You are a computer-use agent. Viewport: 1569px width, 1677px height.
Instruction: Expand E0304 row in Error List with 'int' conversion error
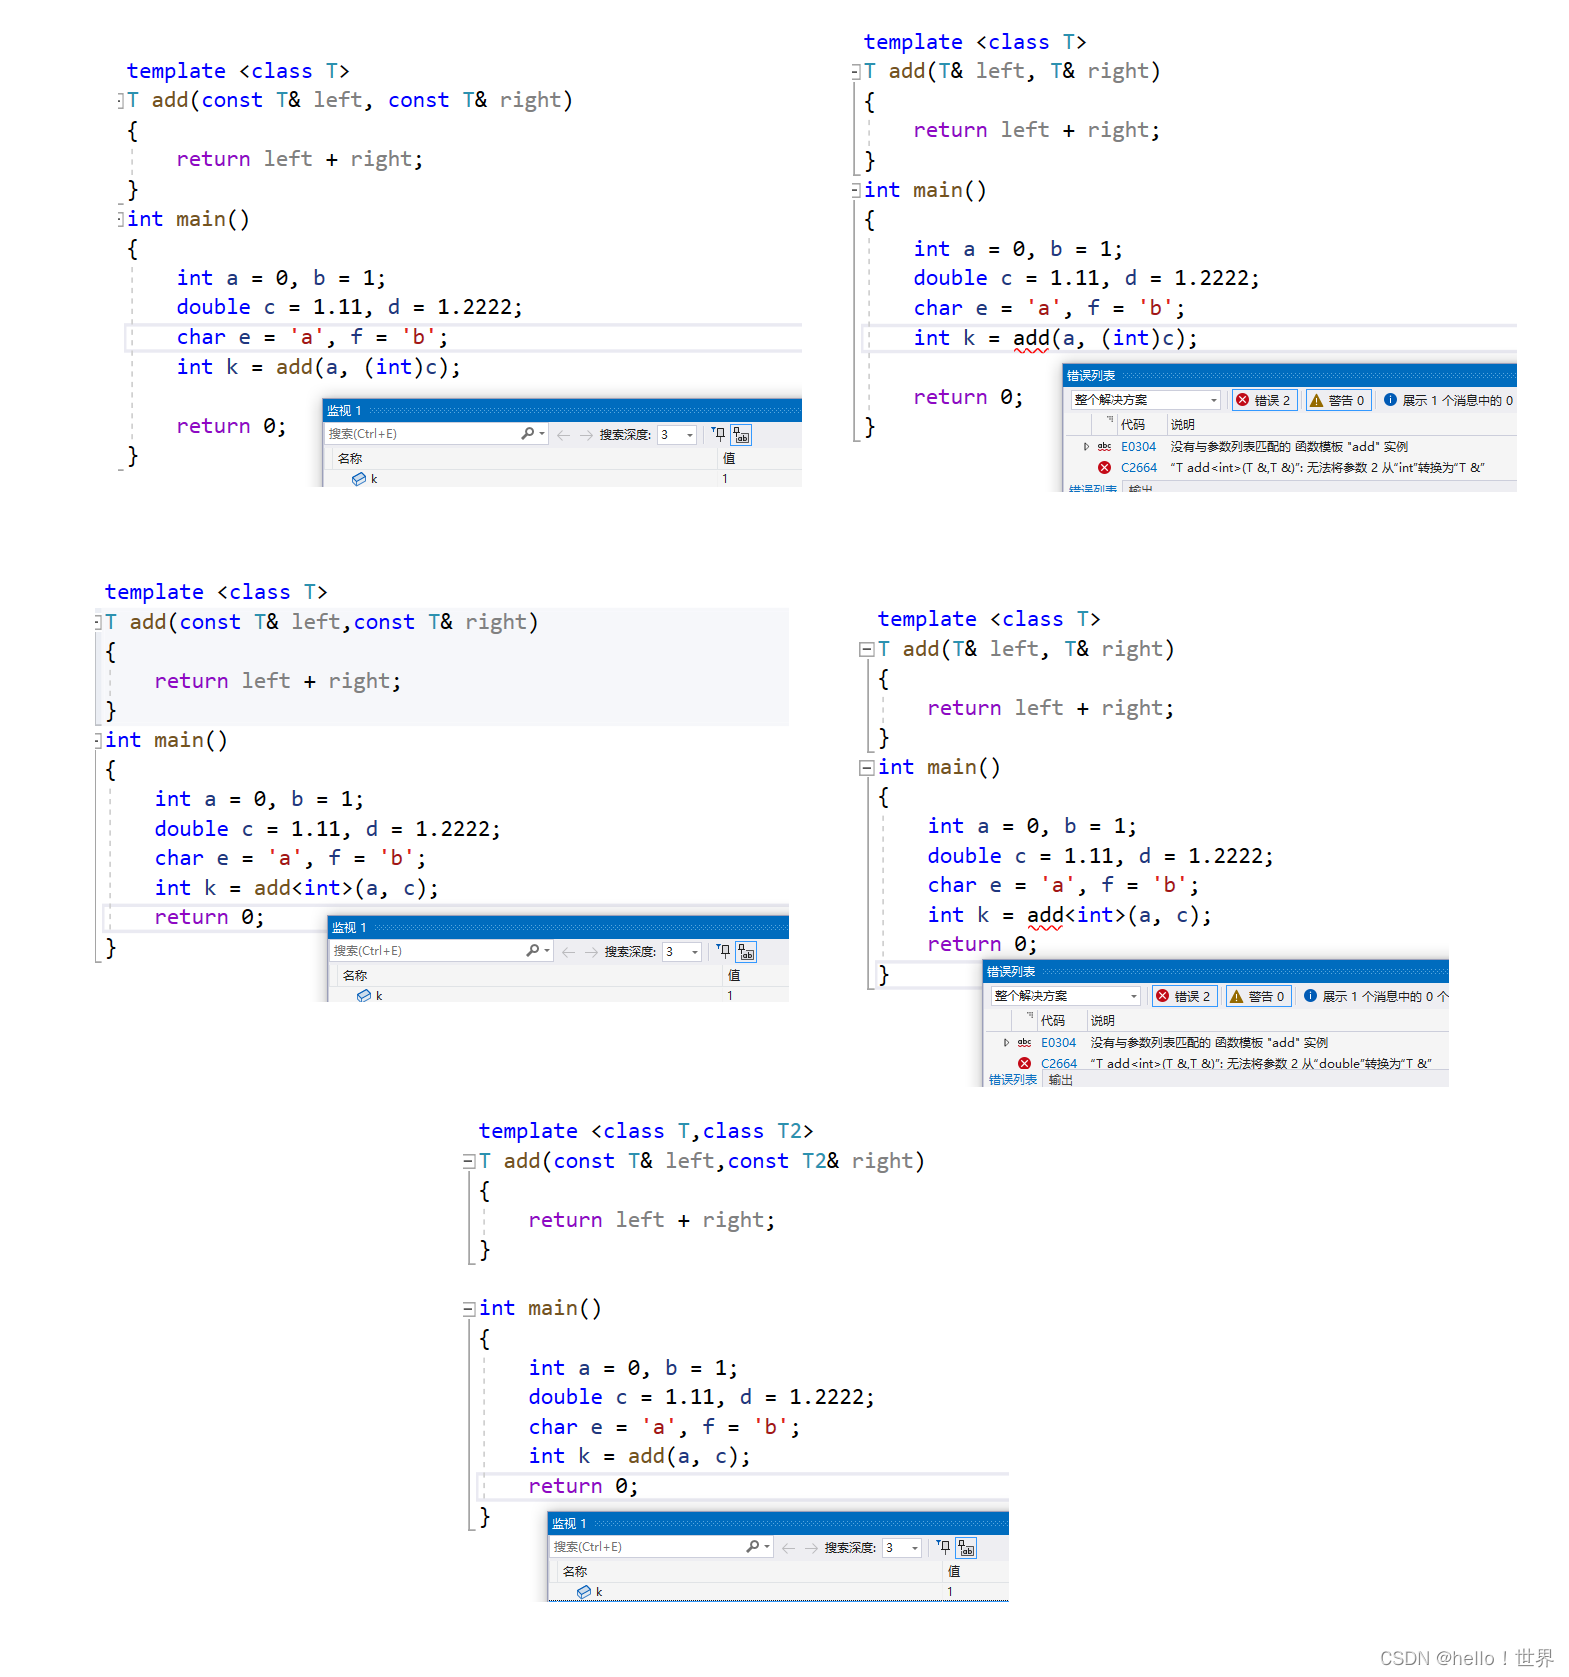point(1086,447)
